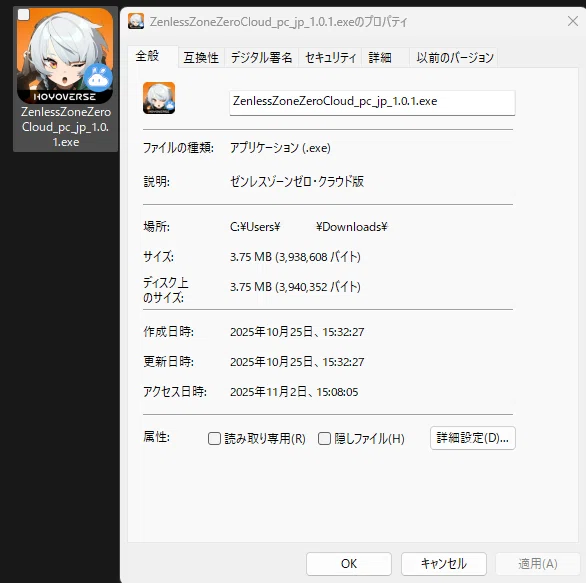586x583 pixels.
Task: Click the small app icon in the title bar
Action: 136,21
